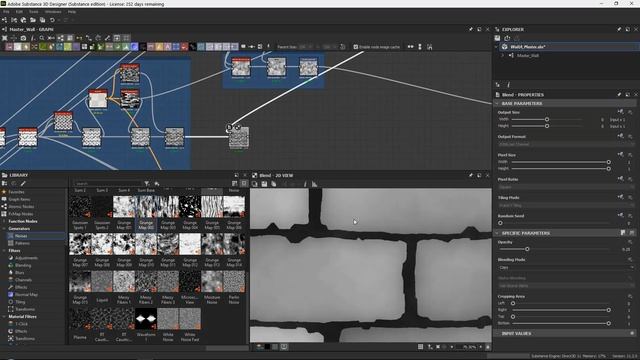Click the magnifier find icon in graph toolbar
The height and width of the screenshot is (360, 640).
42,38
